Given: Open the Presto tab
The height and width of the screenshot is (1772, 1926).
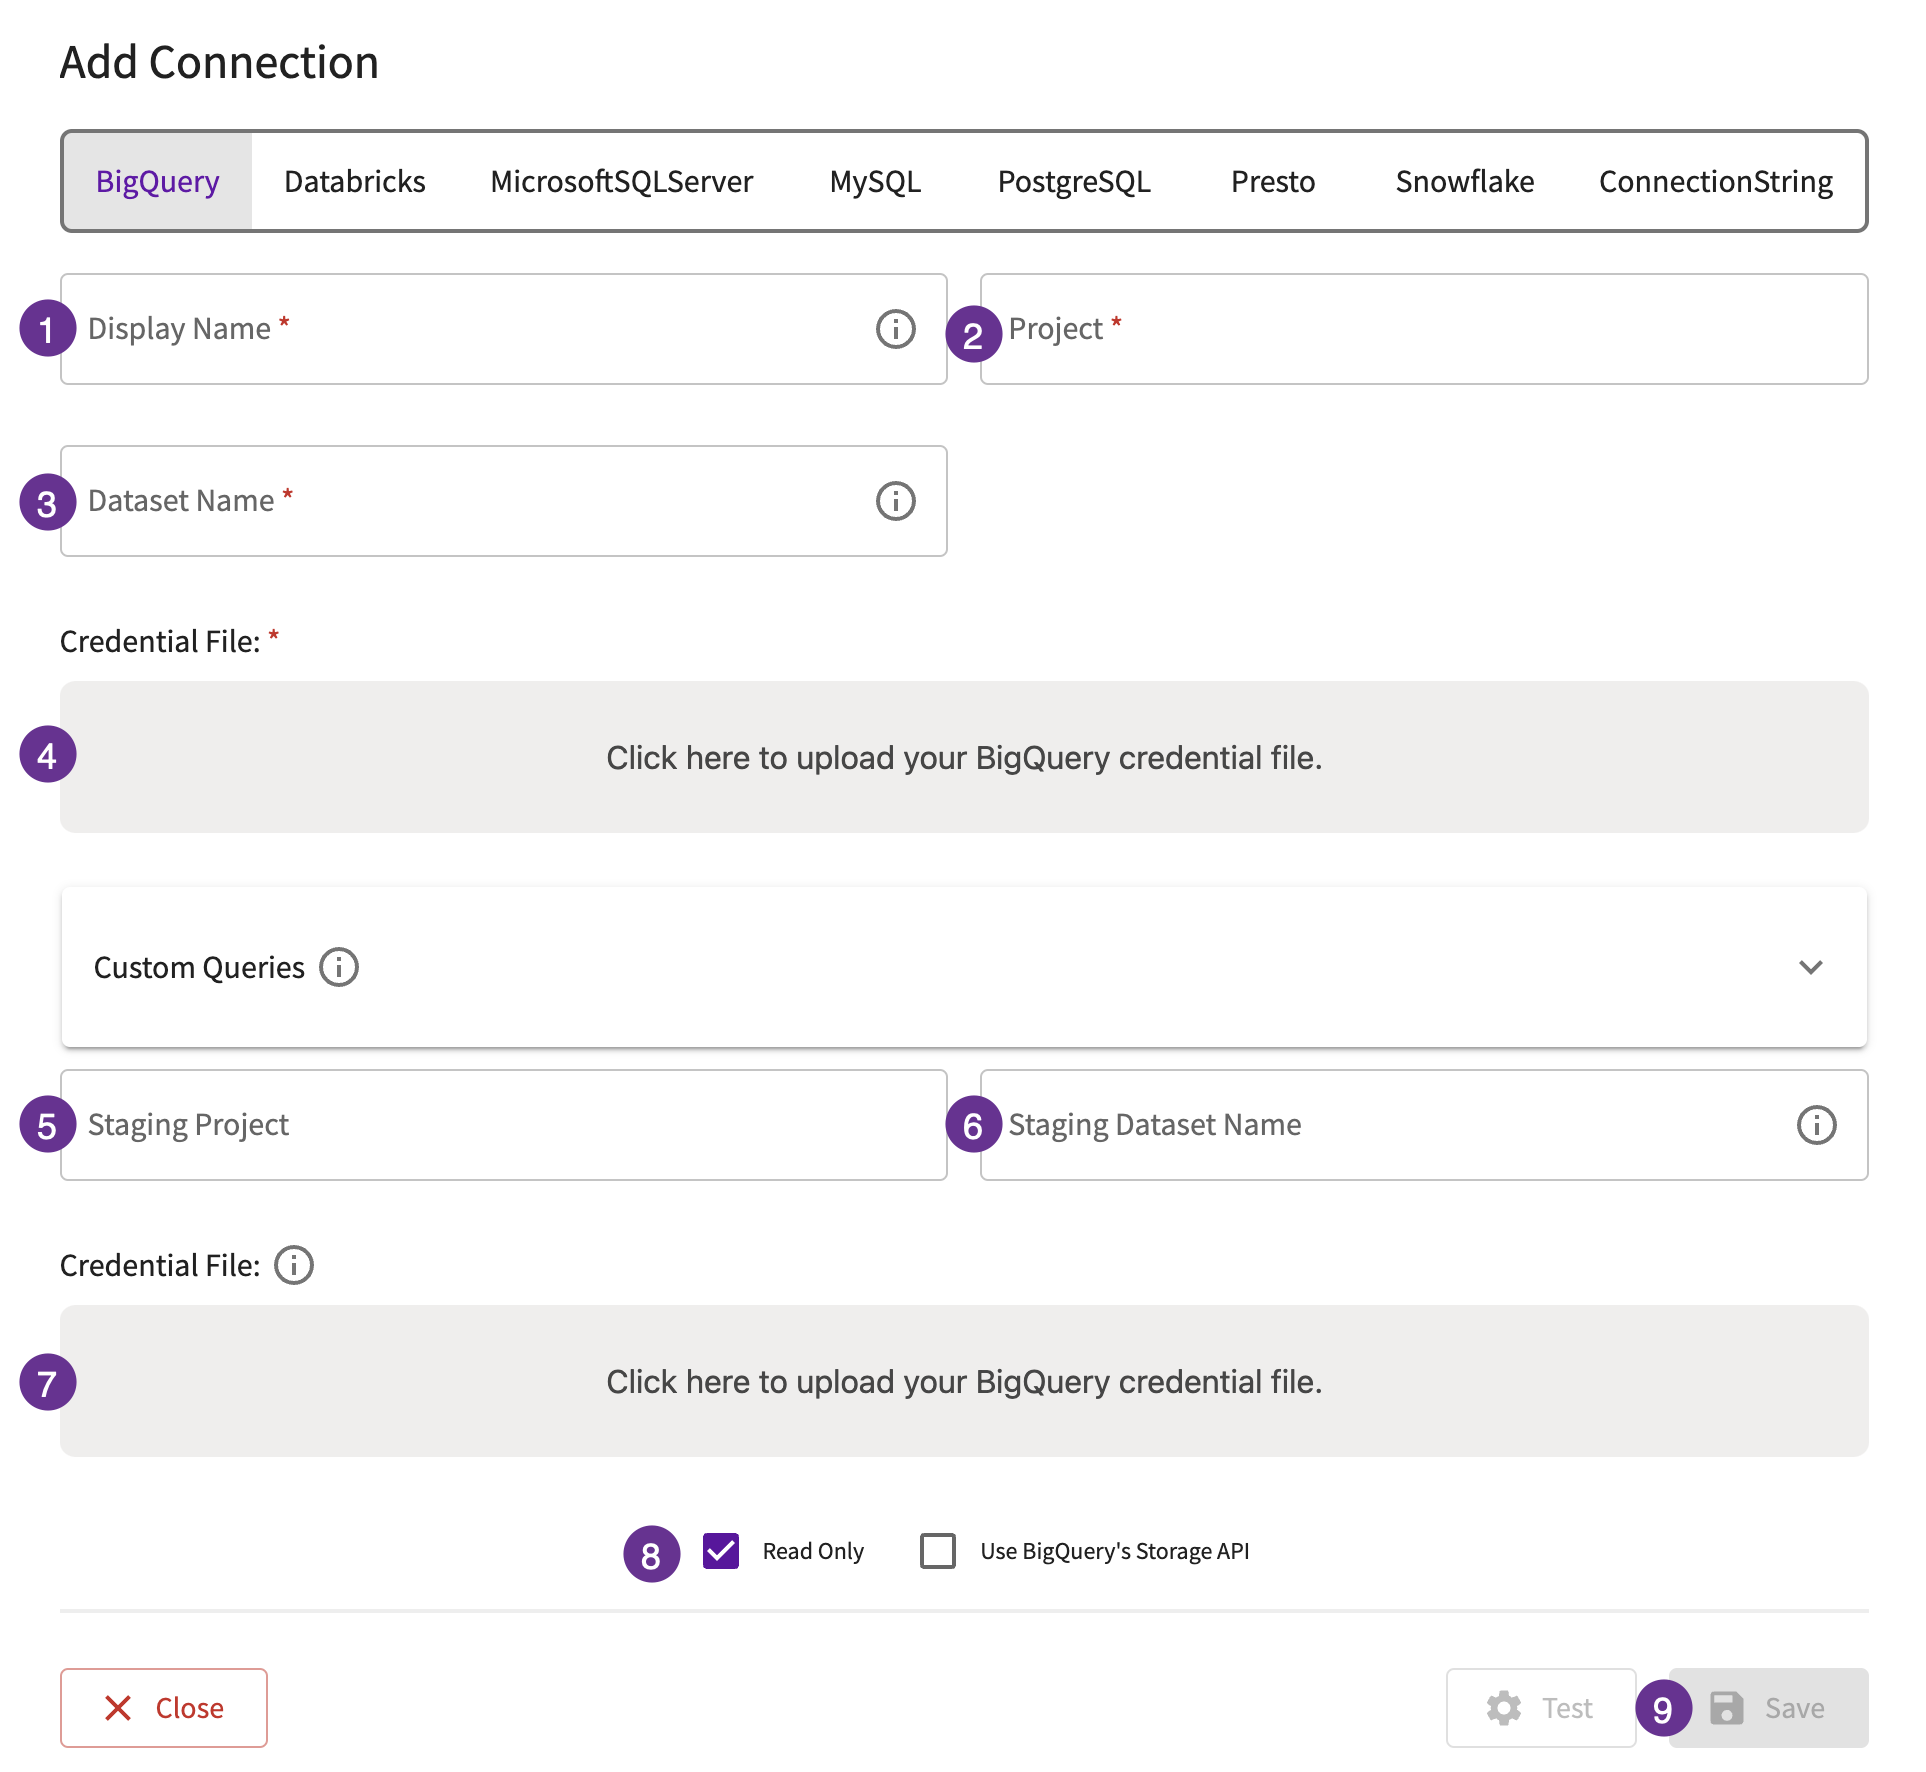Looking at the screenshot, I should coord(1273,181).
